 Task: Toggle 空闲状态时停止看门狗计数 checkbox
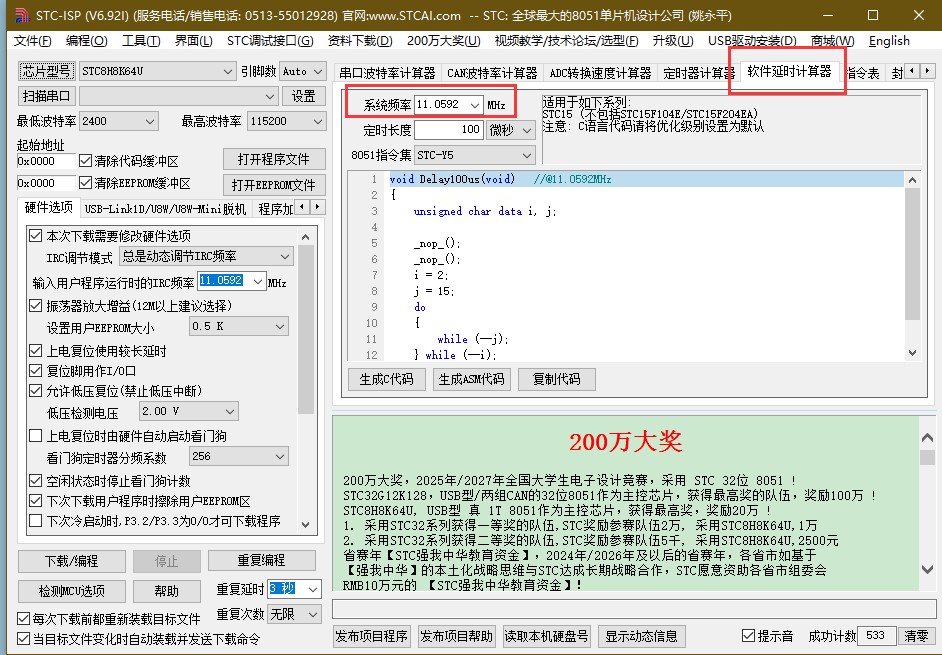pos(35,481)
